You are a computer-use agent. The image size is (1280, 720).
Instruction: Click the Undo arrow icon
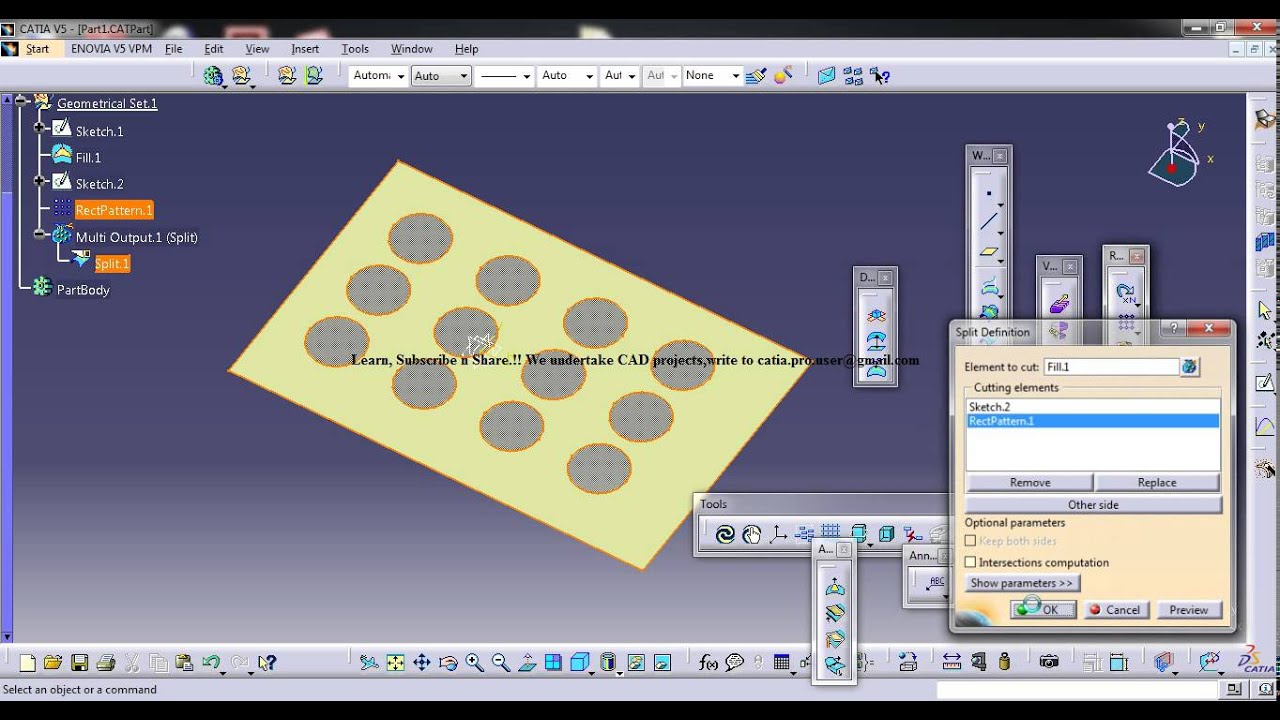click(x=211, y=662)
